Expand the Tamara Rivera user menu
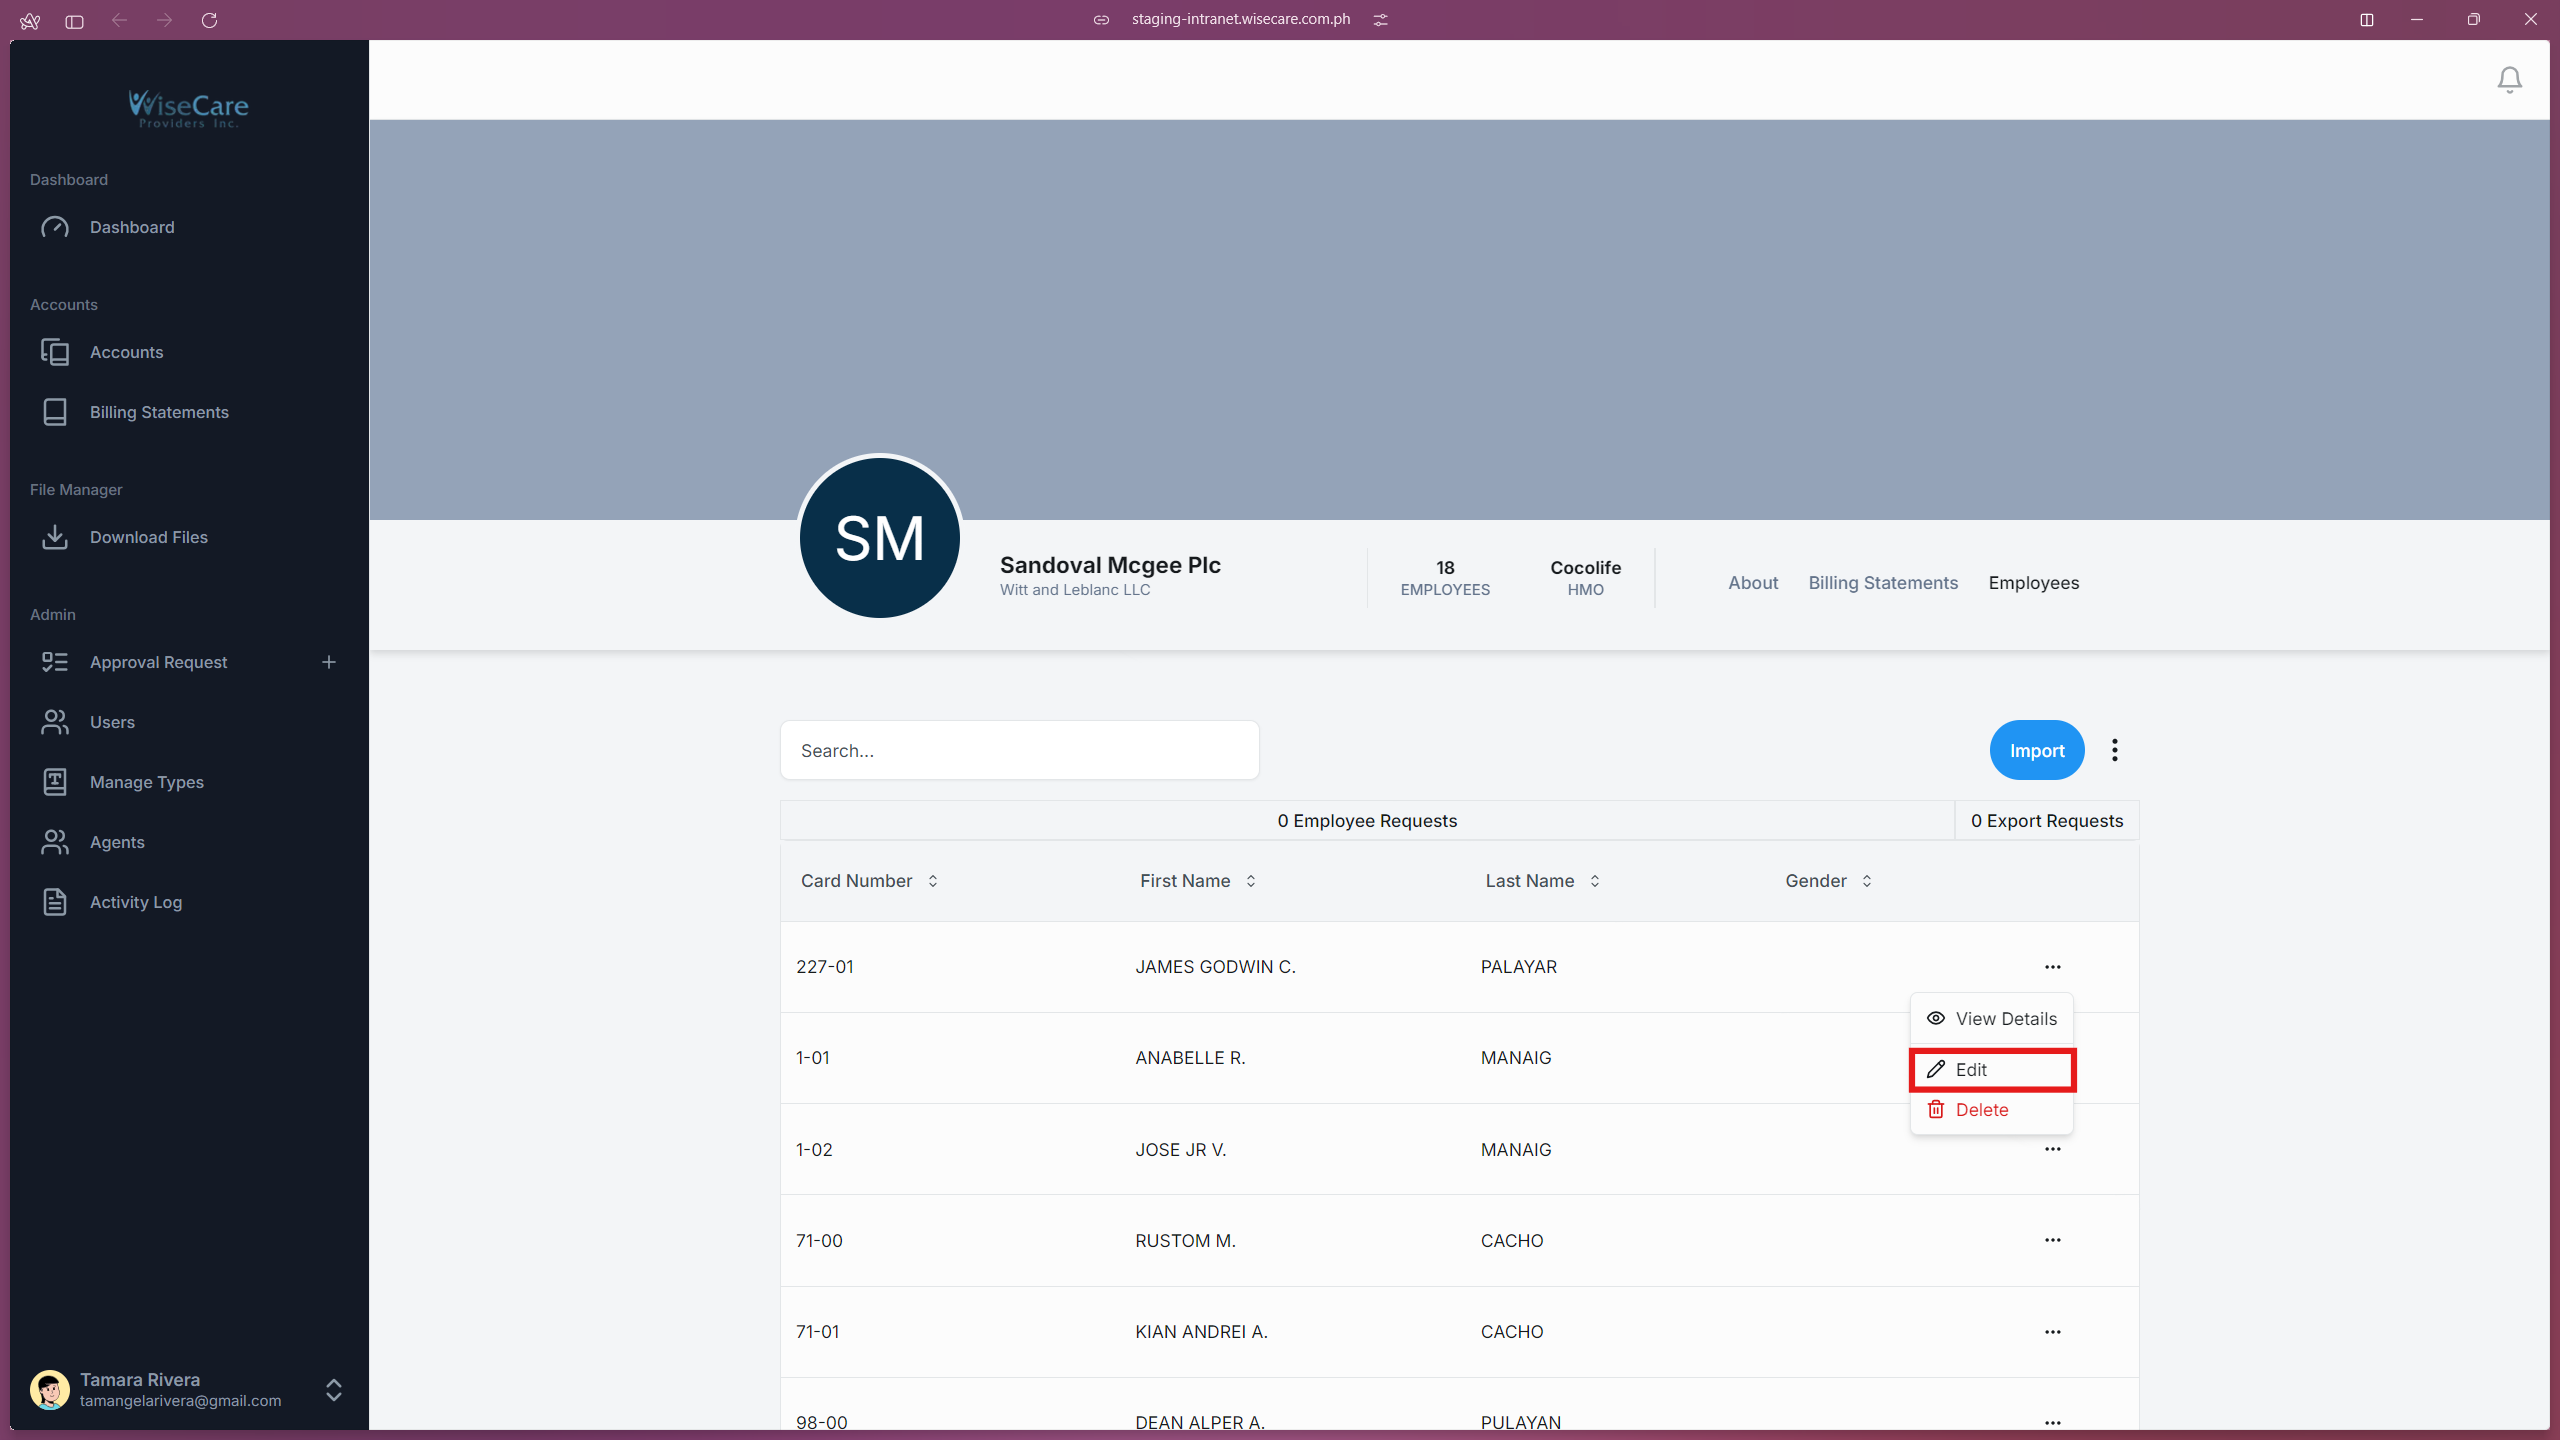This screenshot has width=2560, height=1440. [333, 1389]
